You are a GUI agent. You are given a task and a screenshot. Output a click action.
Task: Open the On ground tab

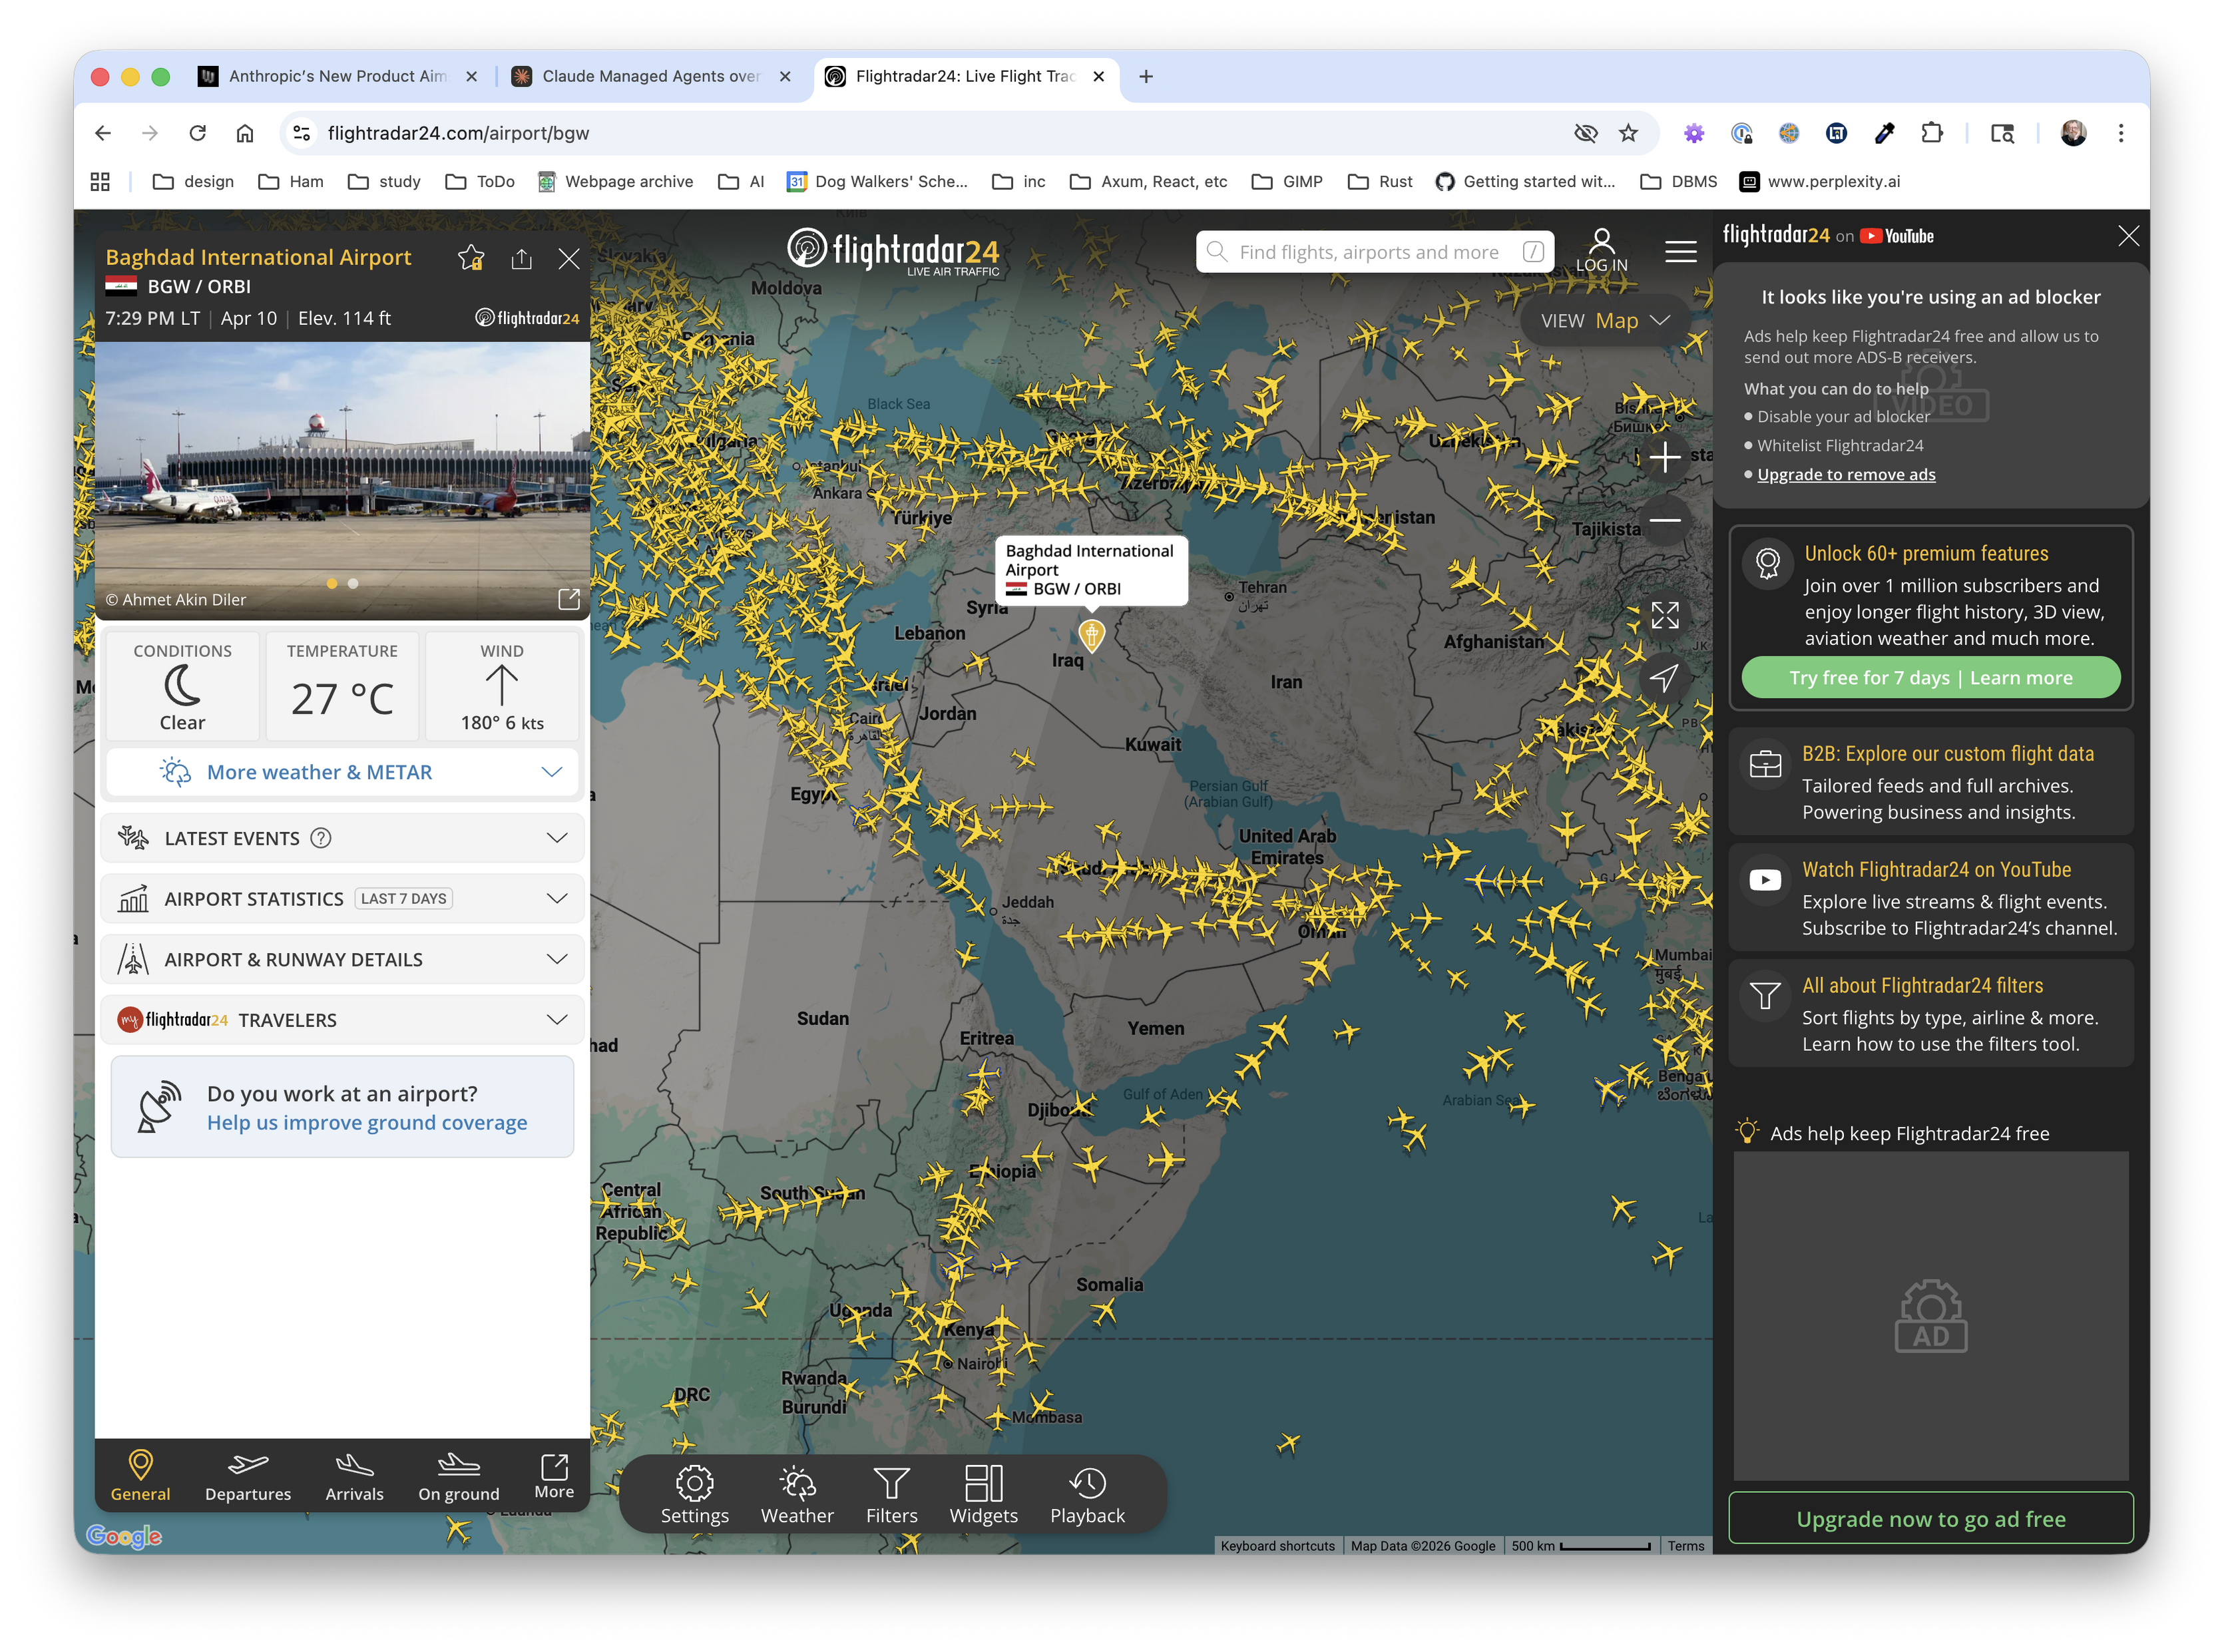coord(458,1476)
